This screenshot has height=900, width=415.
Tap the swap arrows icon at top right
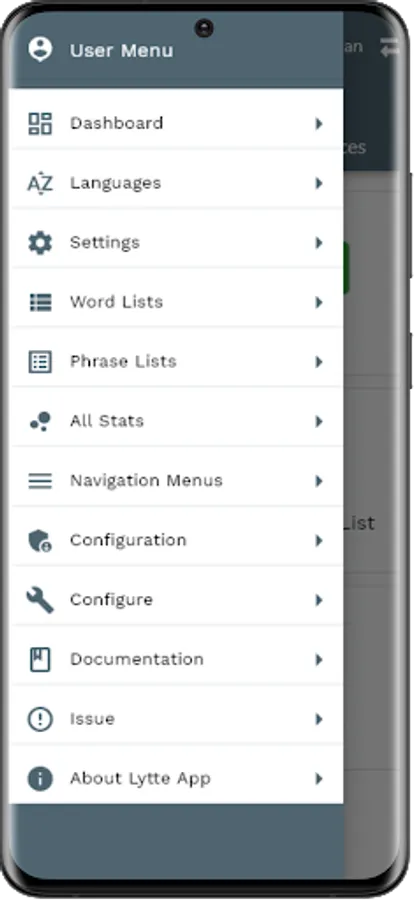click(390, 48)
